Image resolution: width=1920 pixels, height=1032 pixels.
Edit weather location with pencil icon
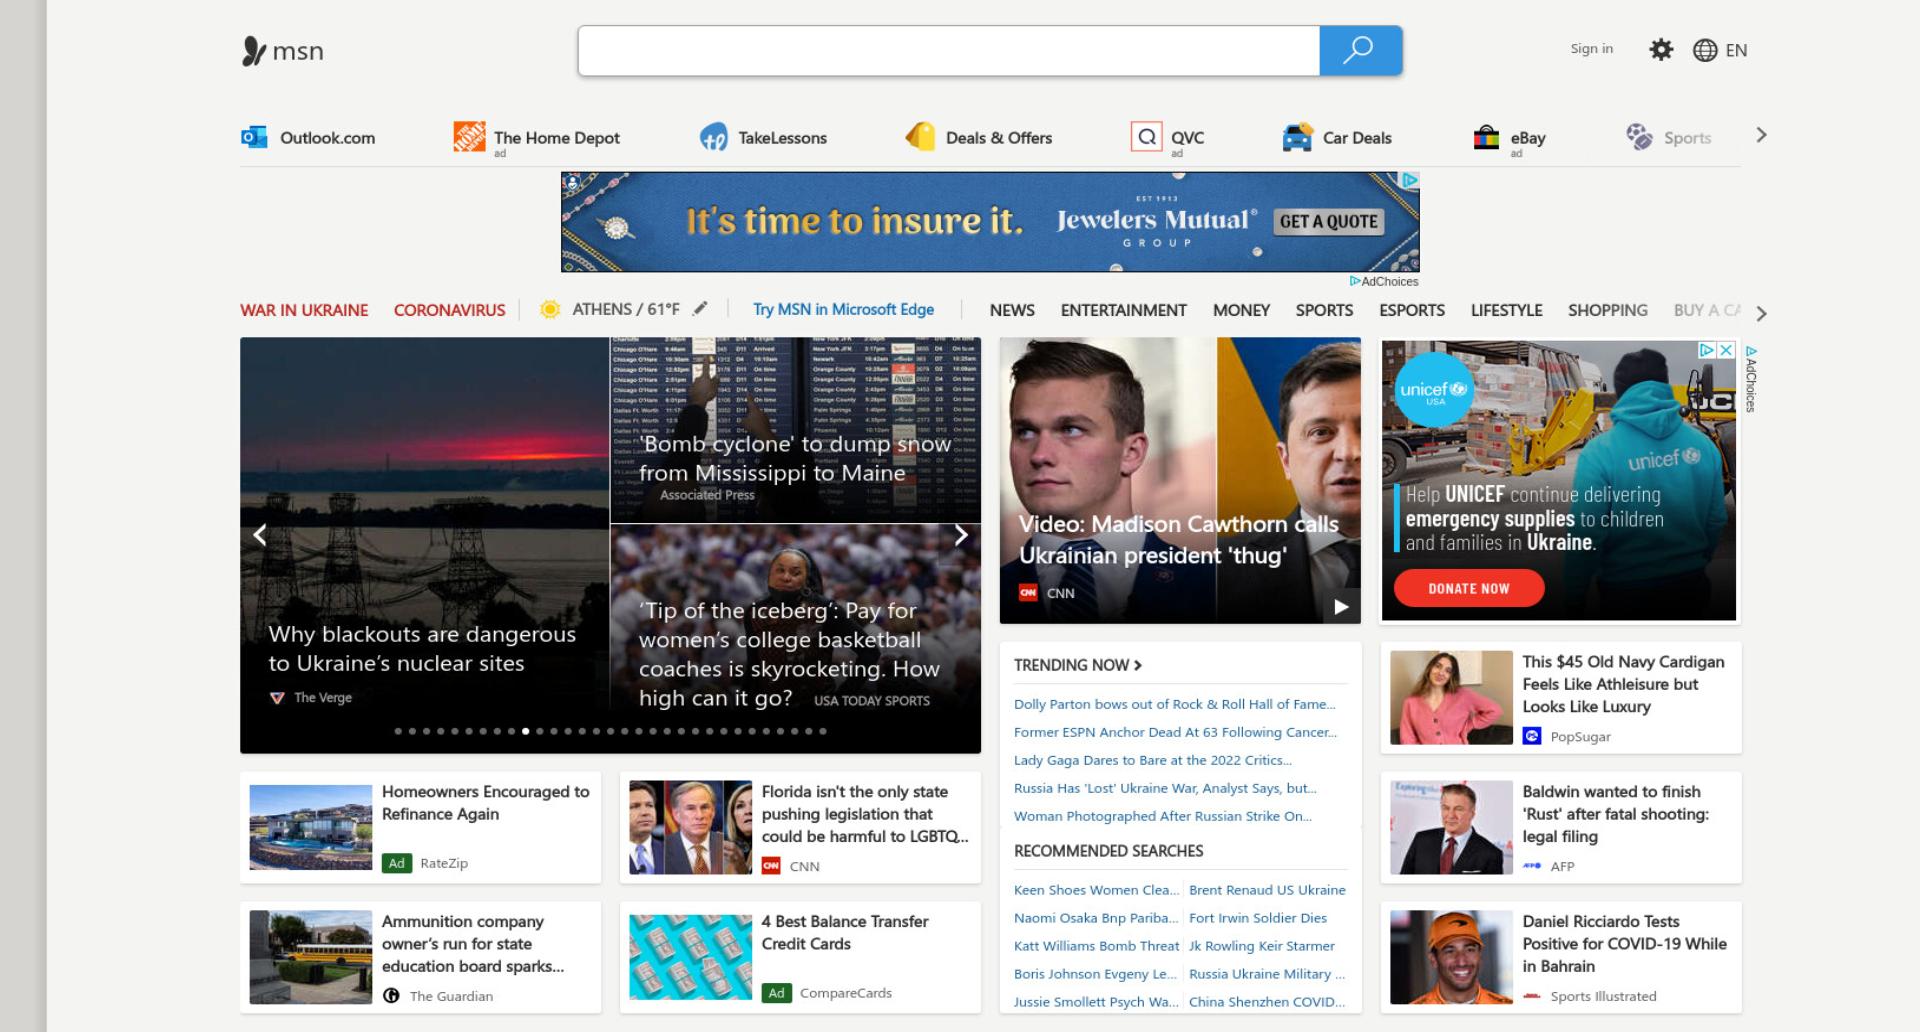point(701,308)
